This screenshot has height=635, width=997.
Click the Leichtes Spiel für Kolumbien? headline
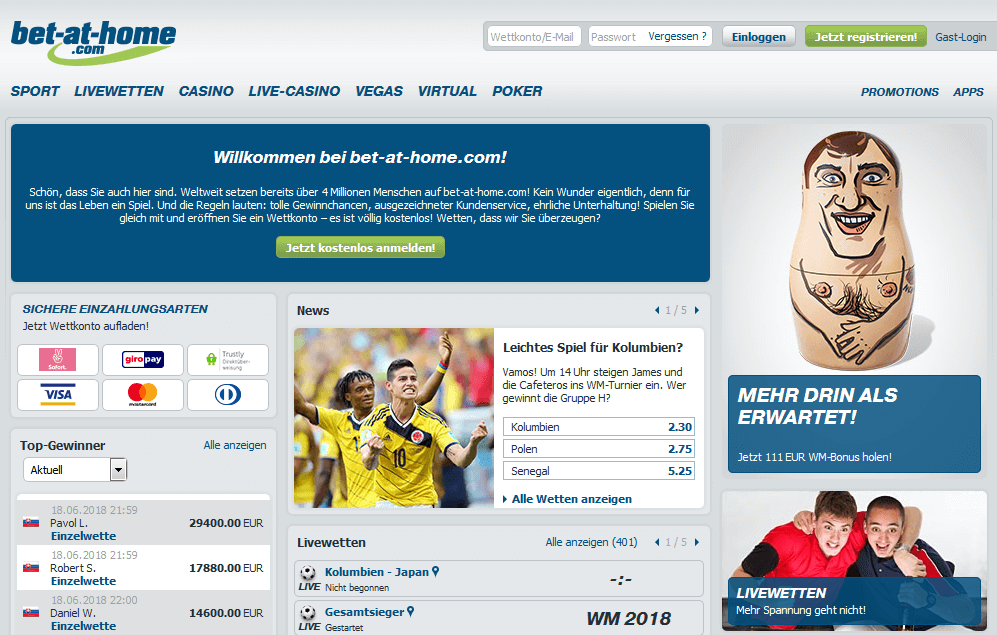click(x=593, y=348)
